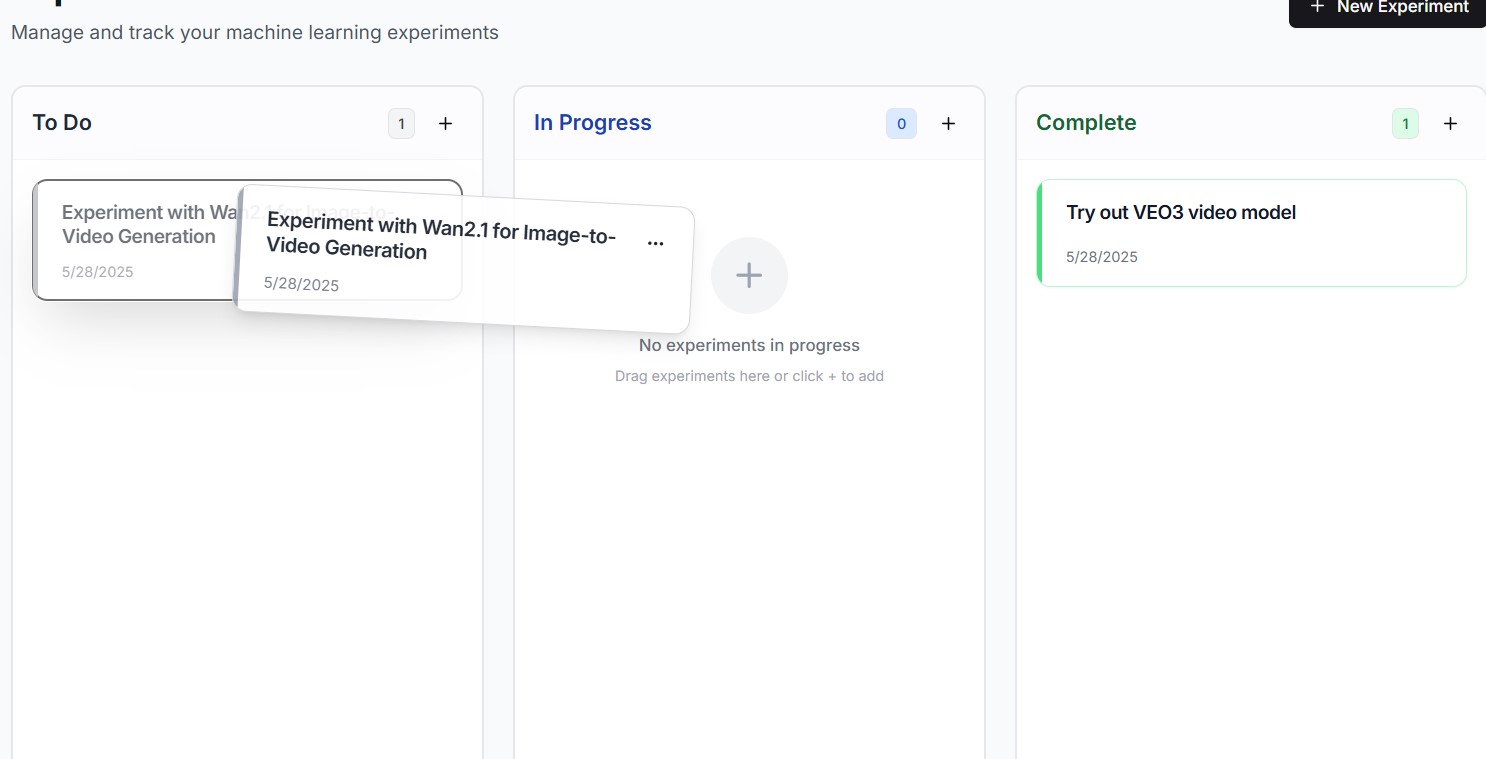Screen dimensions: 1486x759
Task: Click the Drag experiments here hint text
Action: point(749,376)
